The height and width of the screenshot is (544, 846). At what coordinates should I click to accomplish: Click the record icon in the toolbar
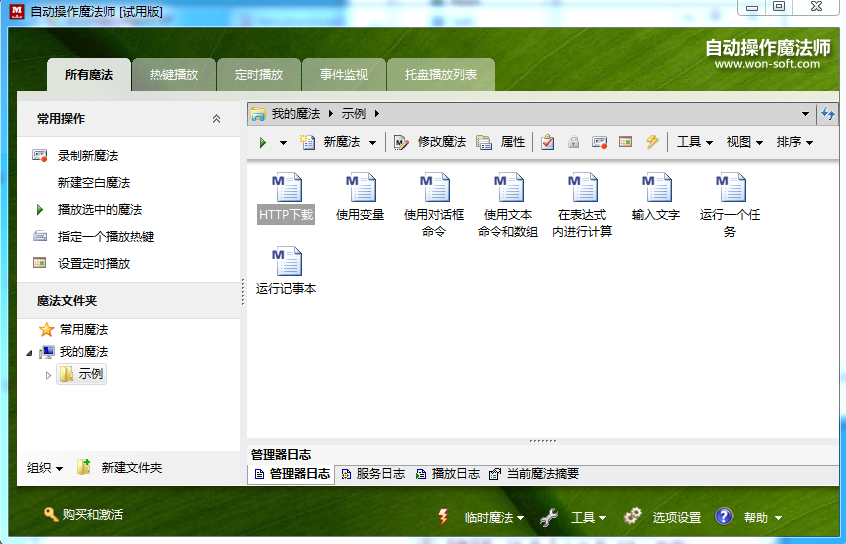[x=599, y=142]
